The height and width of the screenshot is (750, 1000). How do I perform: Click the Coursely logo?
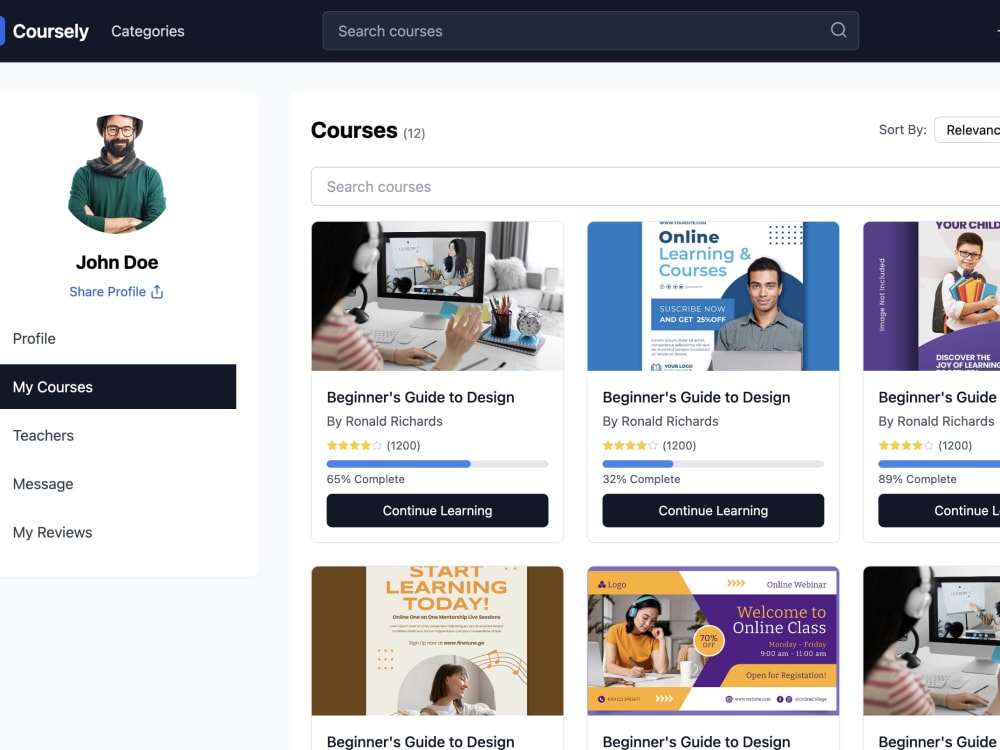pyautogui.click(x=45, y=31)
